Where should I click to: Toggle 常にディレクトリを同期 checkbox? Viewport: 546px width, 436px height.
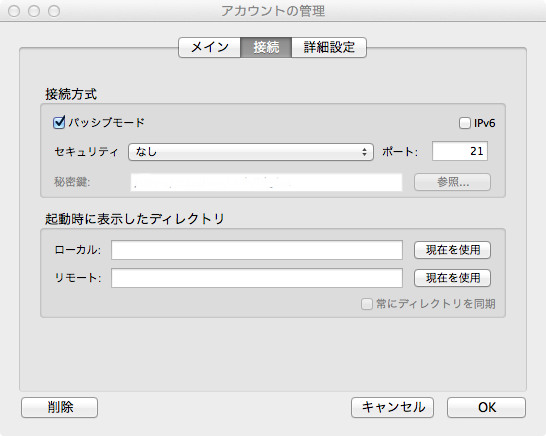pos(367,304)
